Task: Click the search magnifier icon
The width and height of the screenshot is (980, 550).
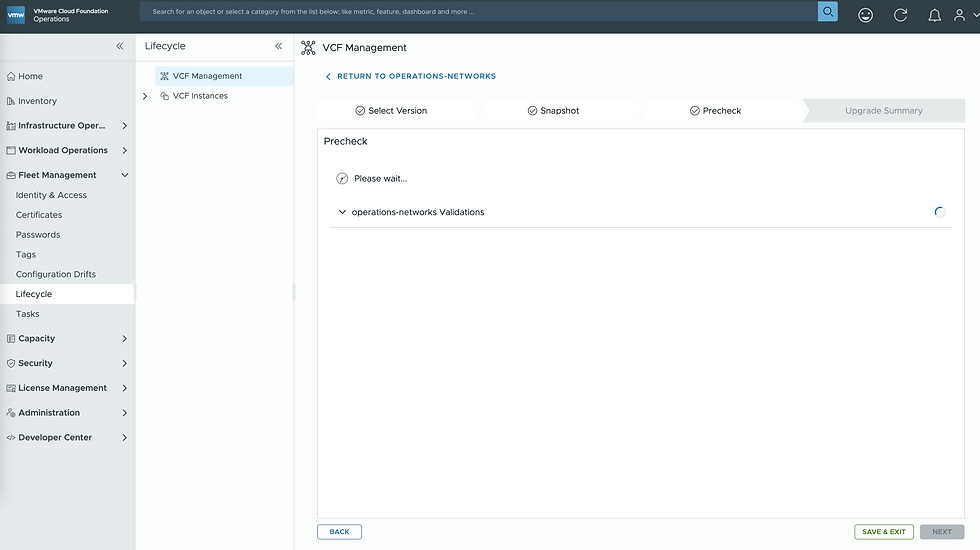Action: tap(828, 12)
